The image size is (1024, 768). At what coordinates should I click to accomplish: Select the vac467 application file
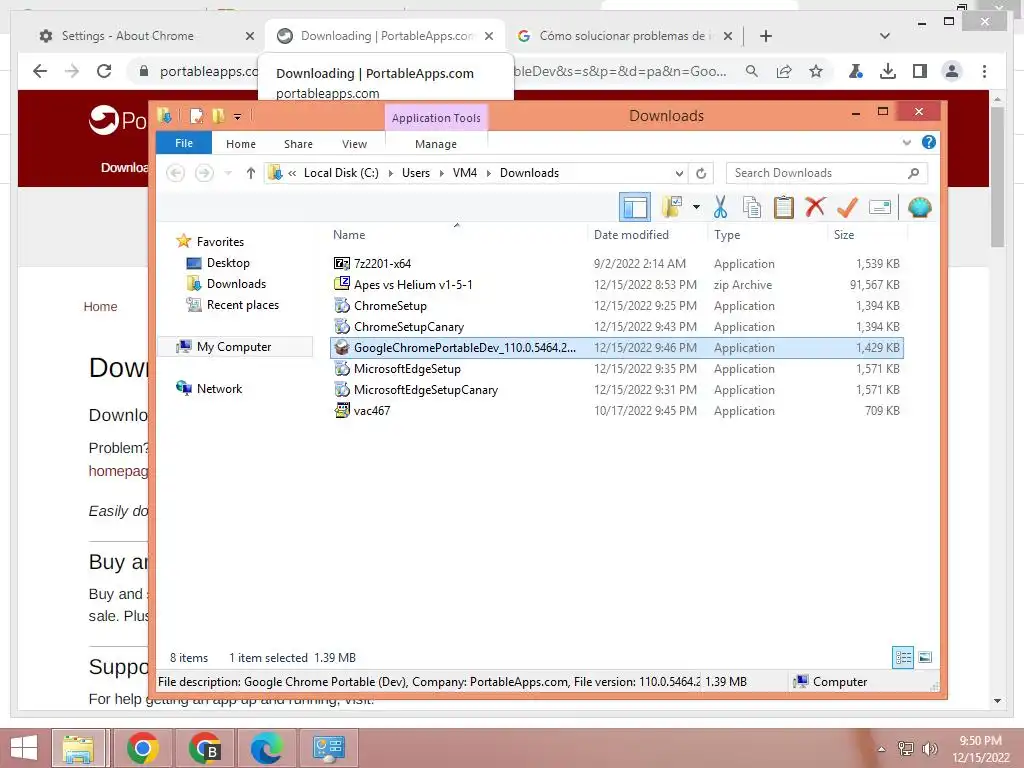tap(372, 411)
